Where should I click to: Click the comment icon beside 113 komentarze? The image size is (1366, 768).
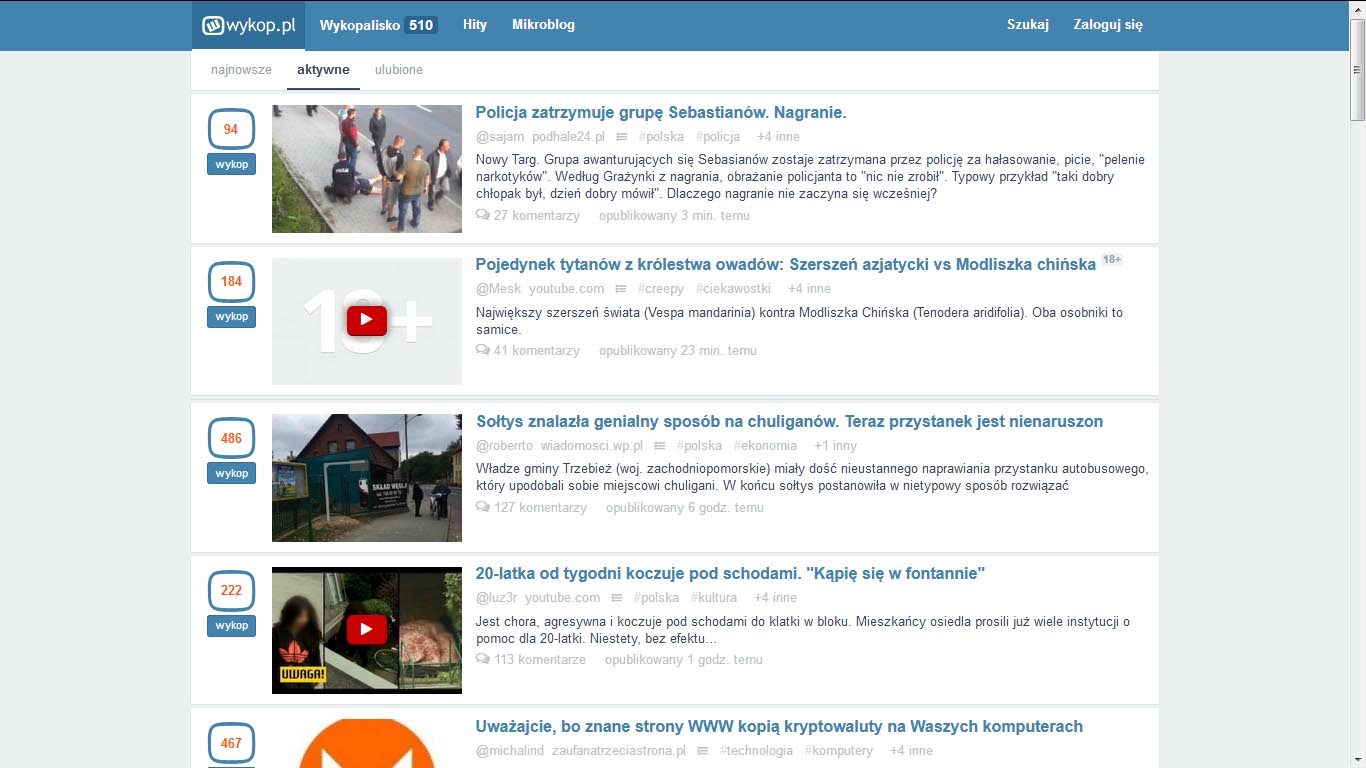(x=482, y=658)
